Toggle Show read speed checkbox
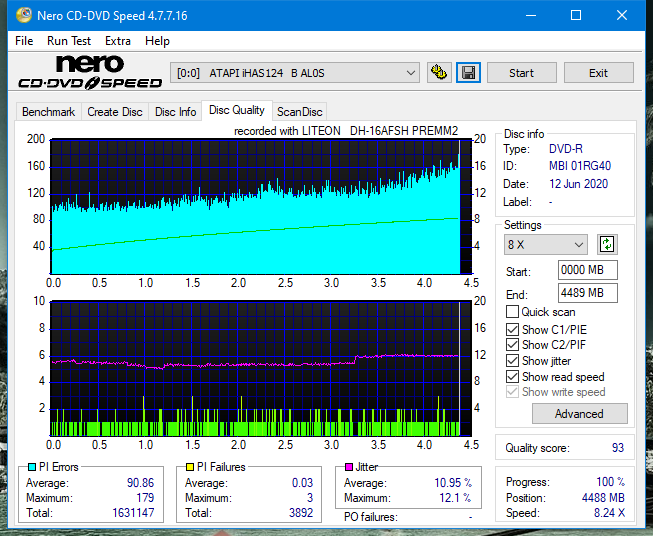Viewport: 653px width, 536px height. point(512,376)
